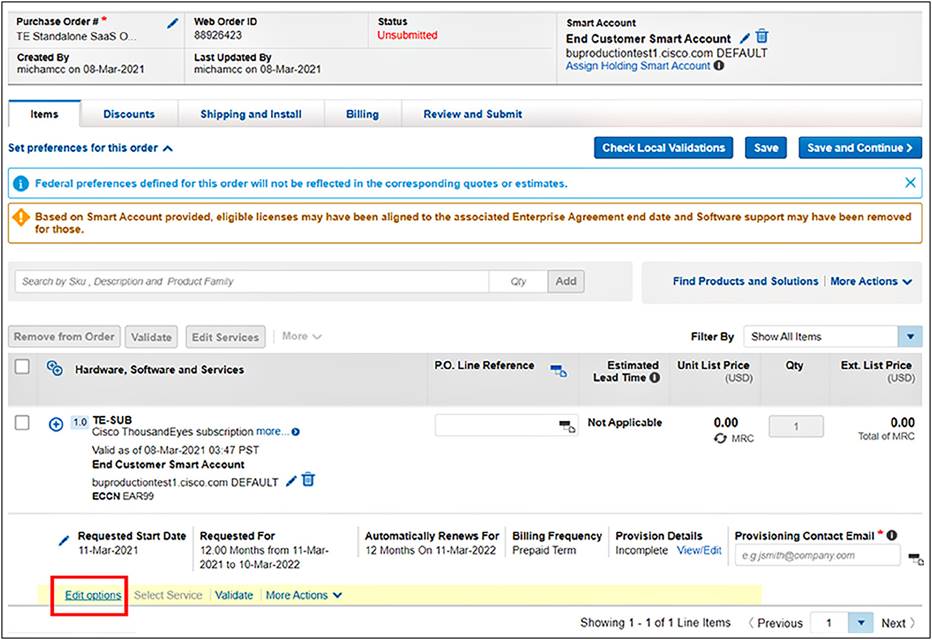The image size is (932, 640).
Task: Focus the Qty field beside Add
Action: click(x=518, y=281)
